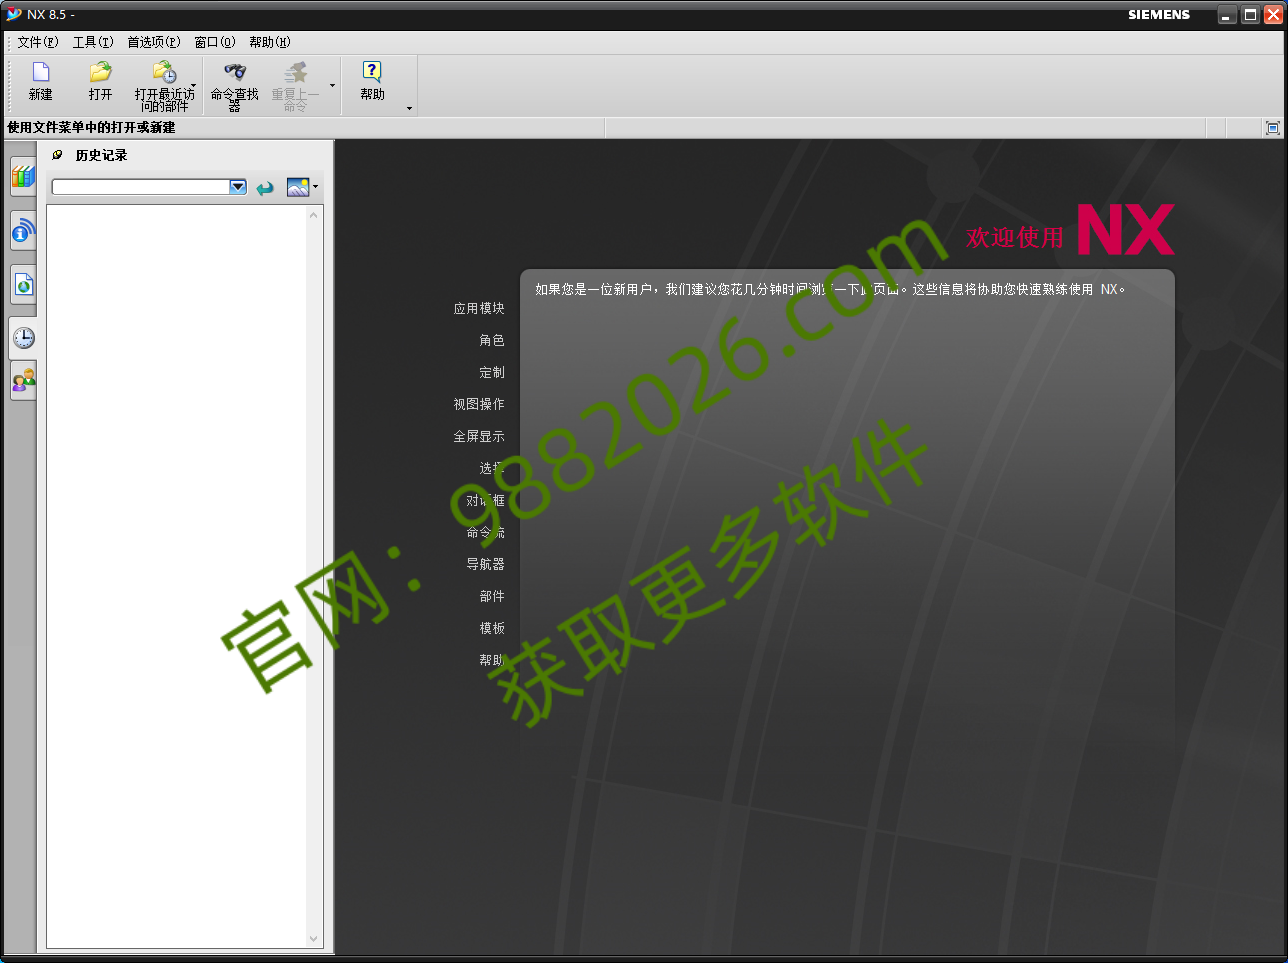Click the 重复上一命令 repeat command icon

295,72
